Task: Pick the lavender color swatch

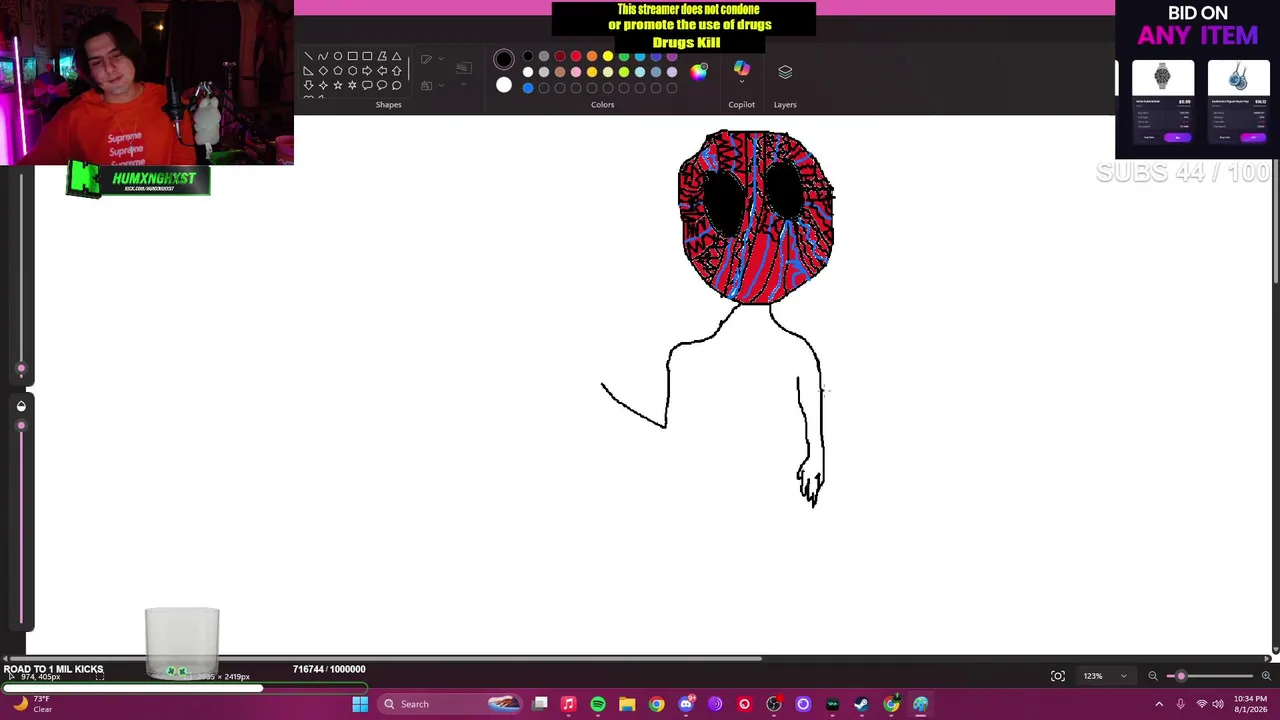Action: coord(672,72)
